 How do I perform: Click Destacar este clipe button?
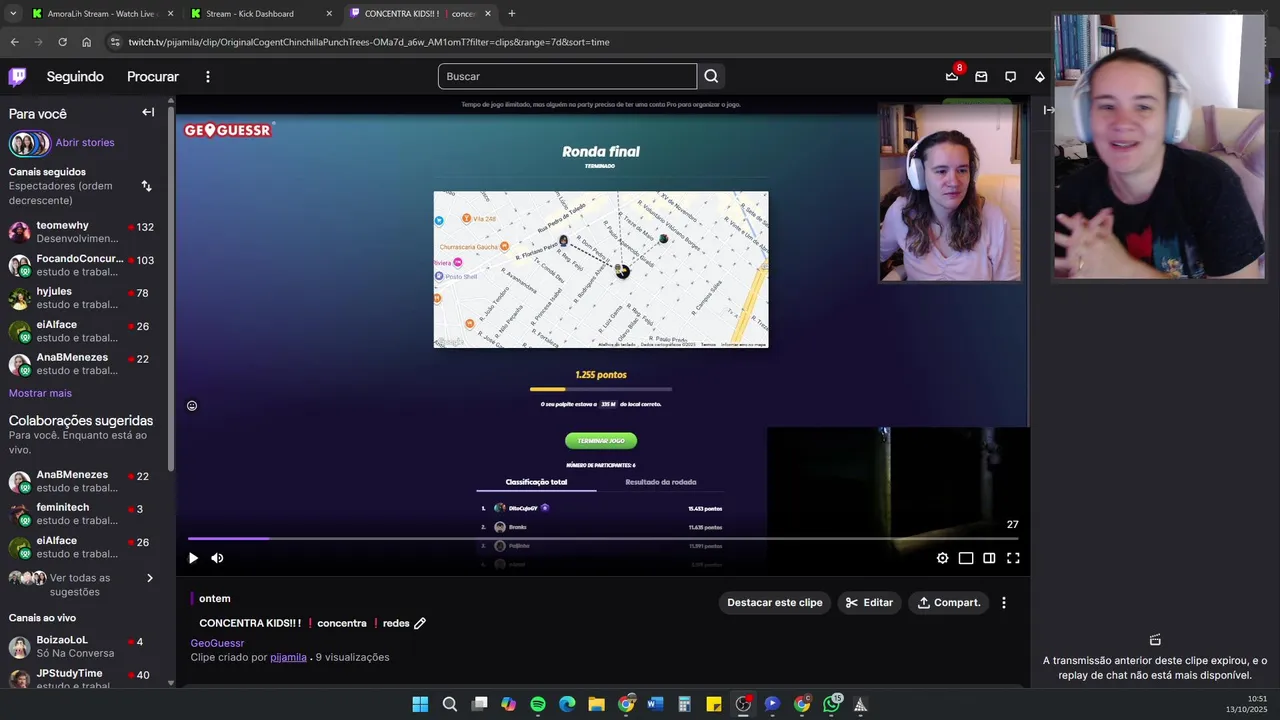[x=775, y=603]
